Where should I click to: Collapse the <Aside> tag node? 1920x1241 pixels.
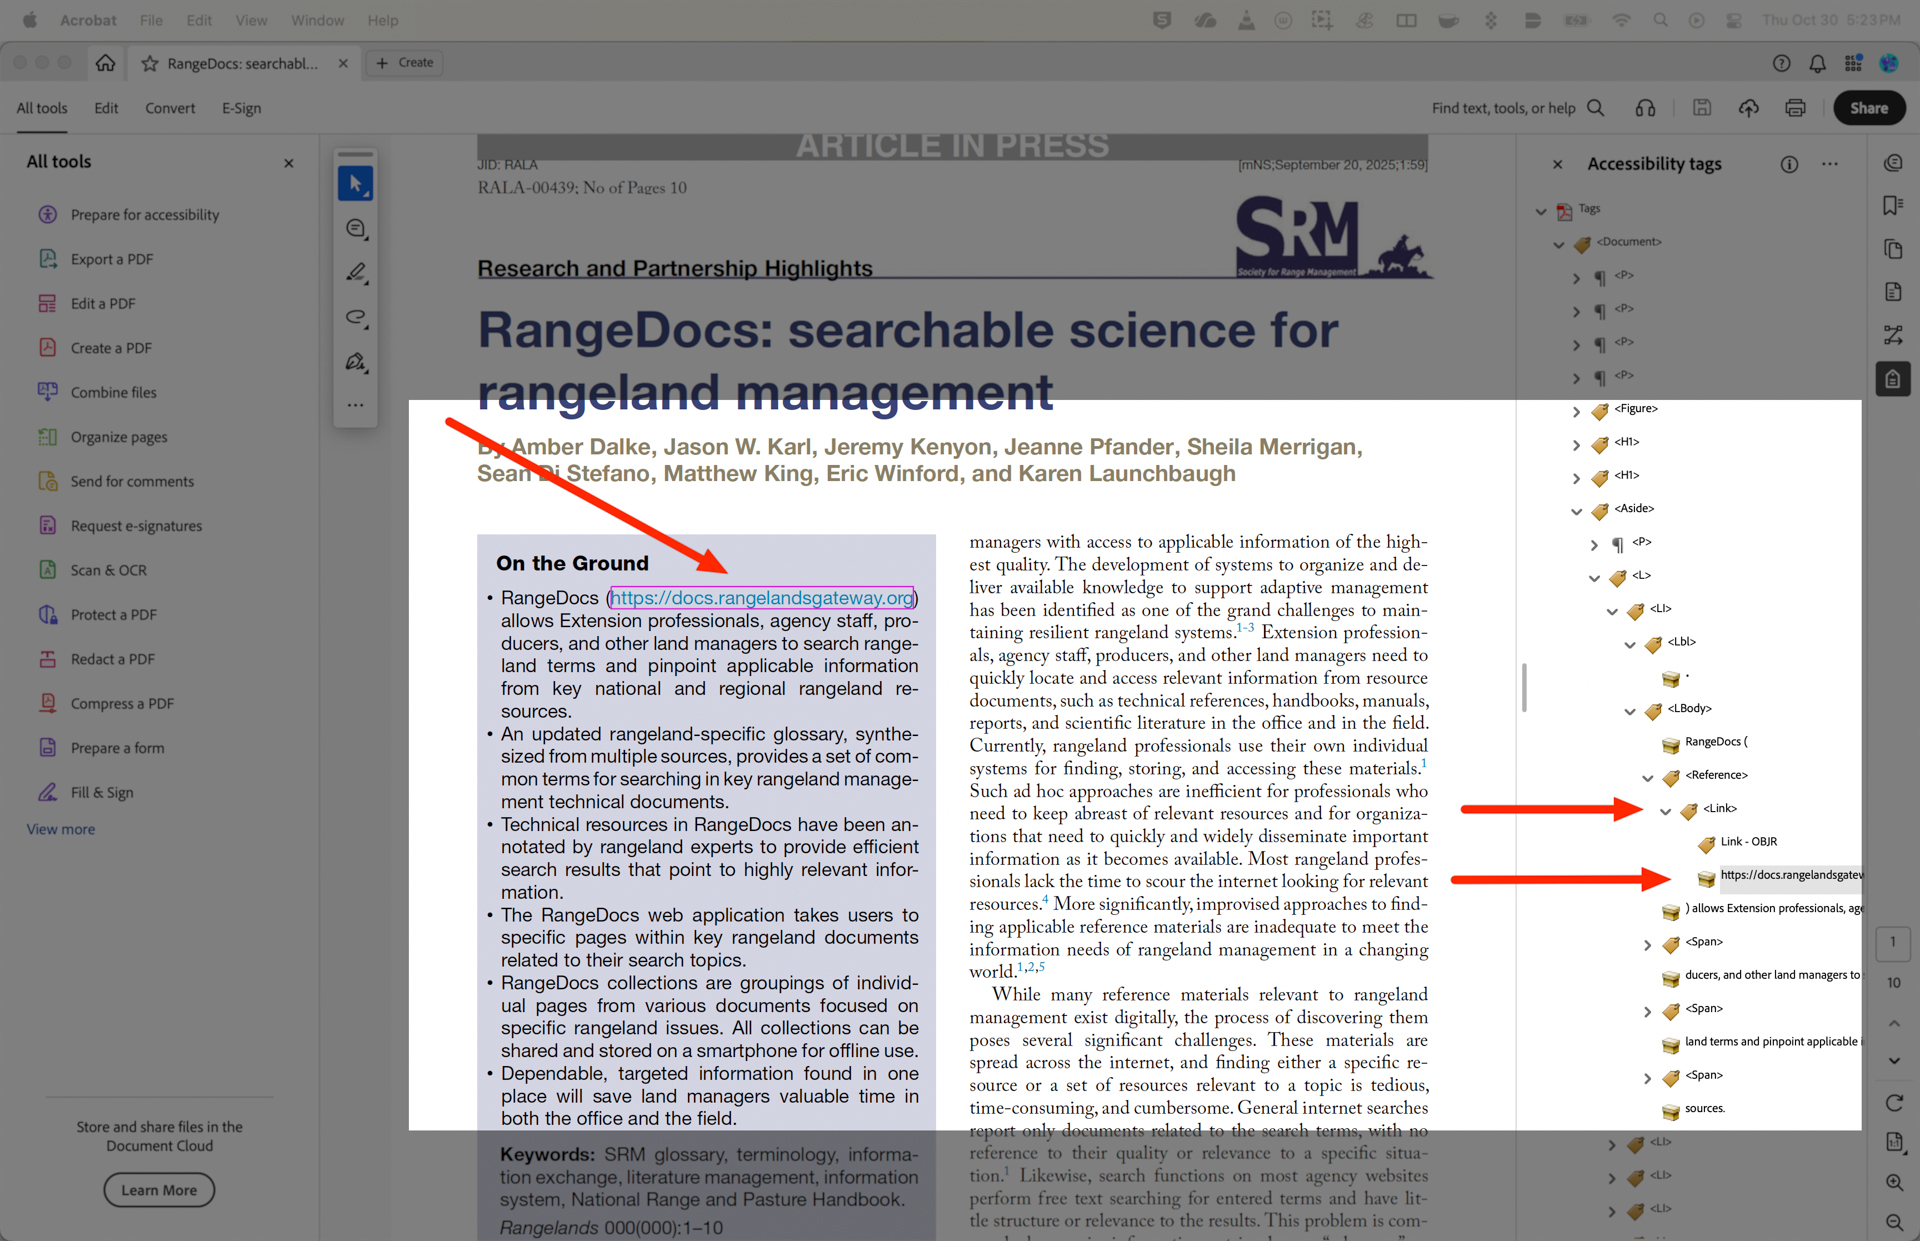tap(1576, 511)
